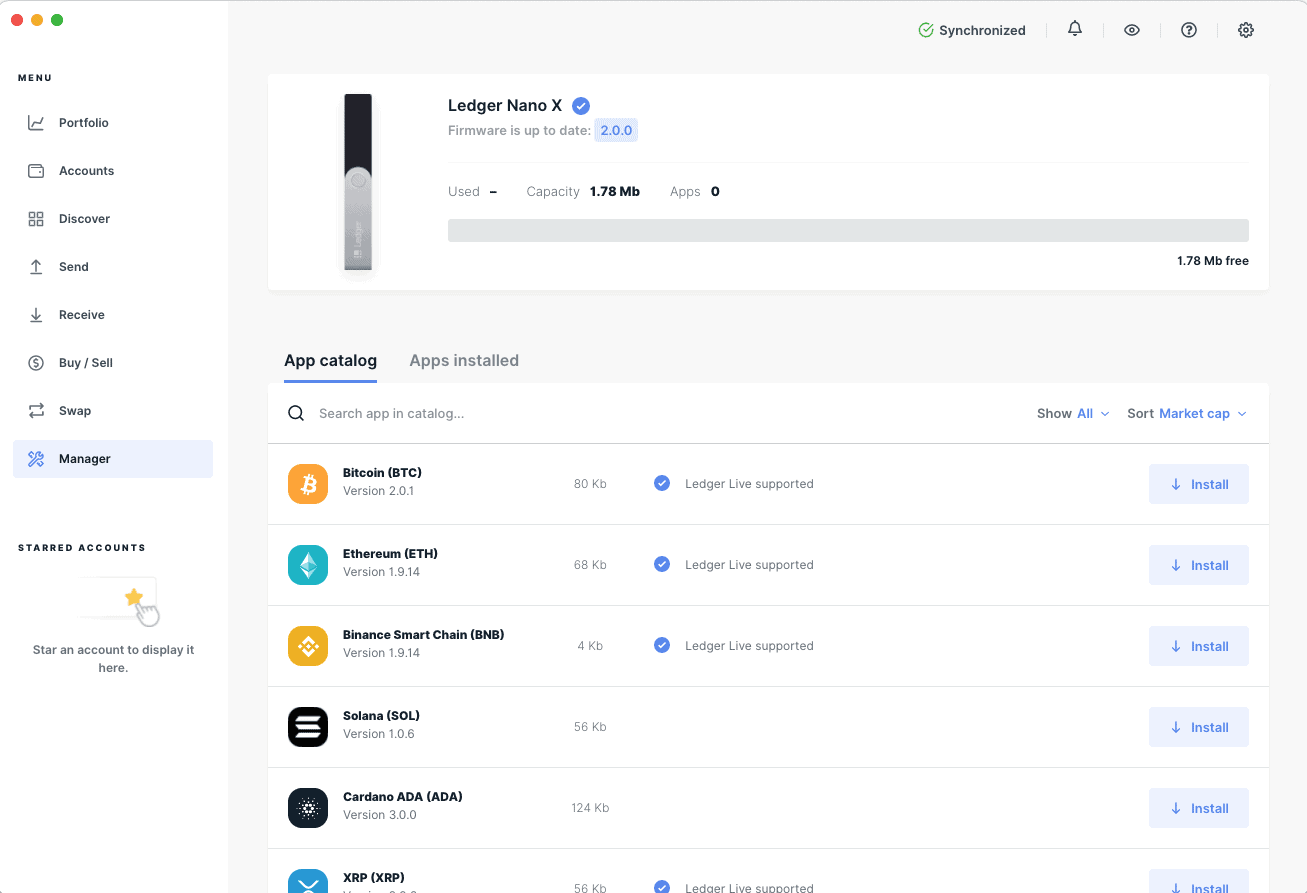Click the discreet mode eye icon
This screenshot has width=1307, height=893.
pos(1132,30)
